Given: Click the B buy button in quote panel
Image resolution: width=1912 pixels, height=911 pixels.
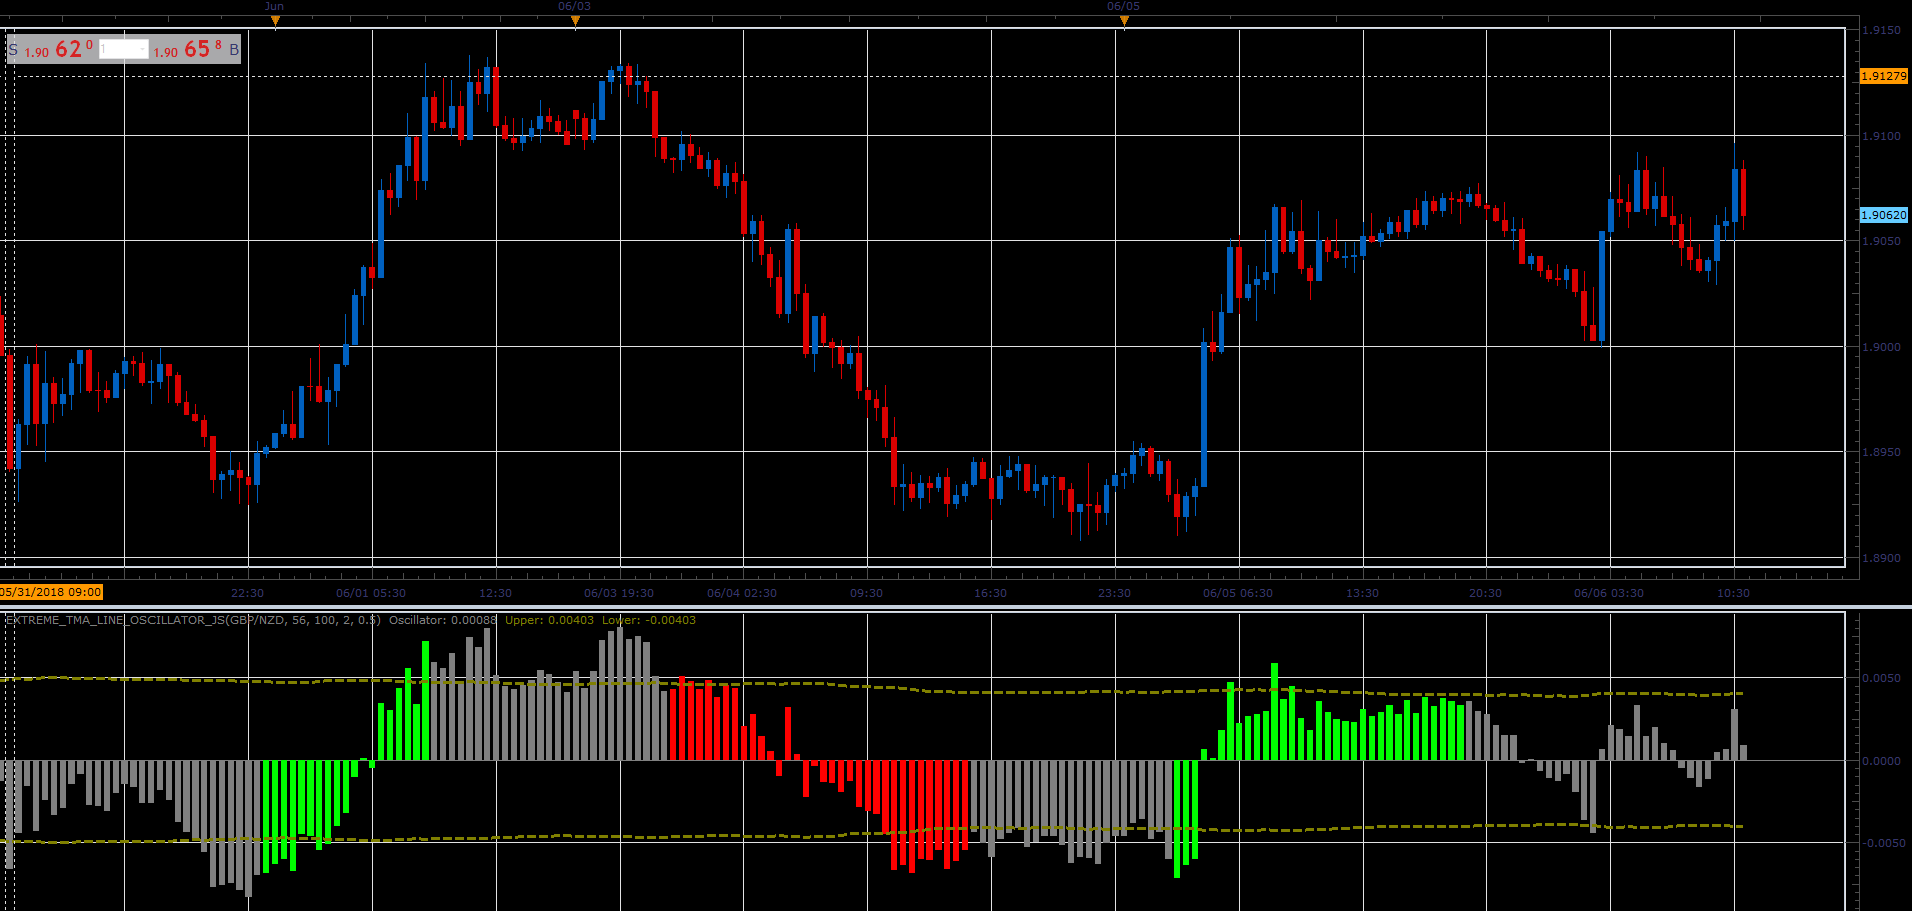Looking at the screenshot, I should pyautogui.click(x=234, y=49).
